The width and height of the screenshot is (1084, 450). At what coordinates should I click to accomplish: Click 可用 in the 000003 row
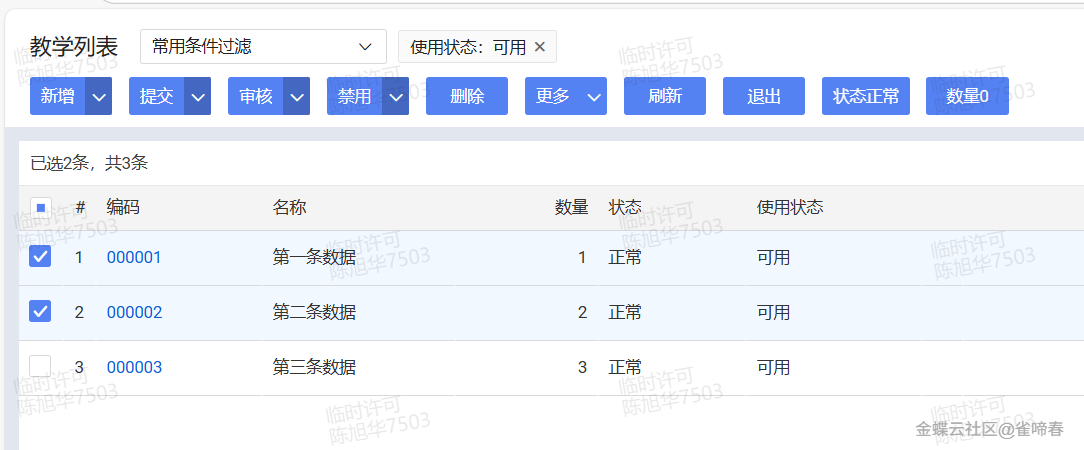coord(774,367)
